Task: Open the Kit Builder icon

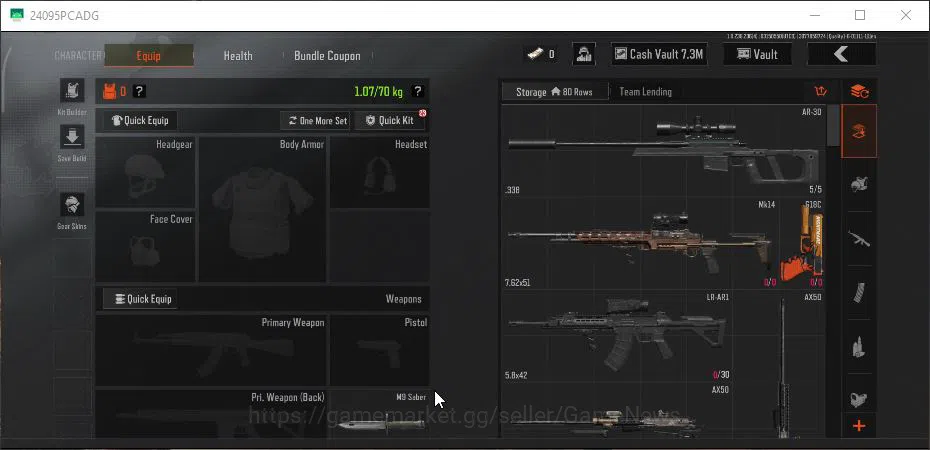Action: pos(72,91)
